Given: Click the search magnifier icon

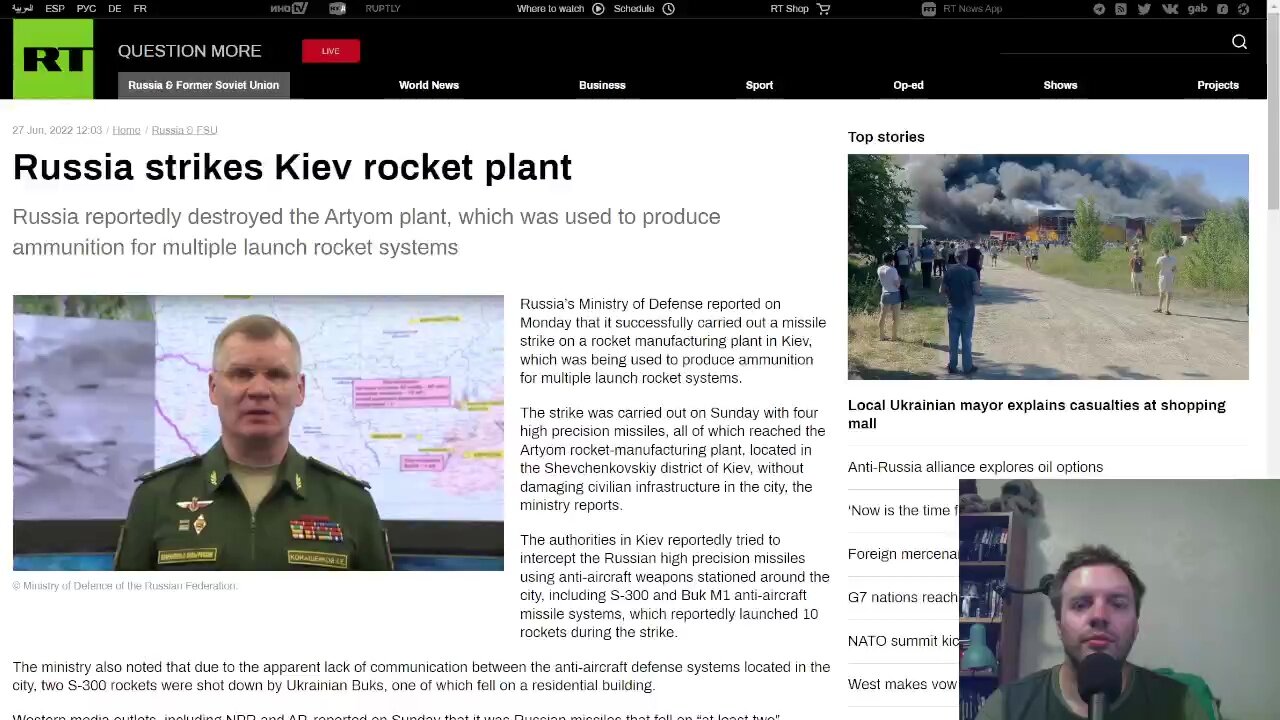Looking at the screenshot, I should tap(1239, 42).
